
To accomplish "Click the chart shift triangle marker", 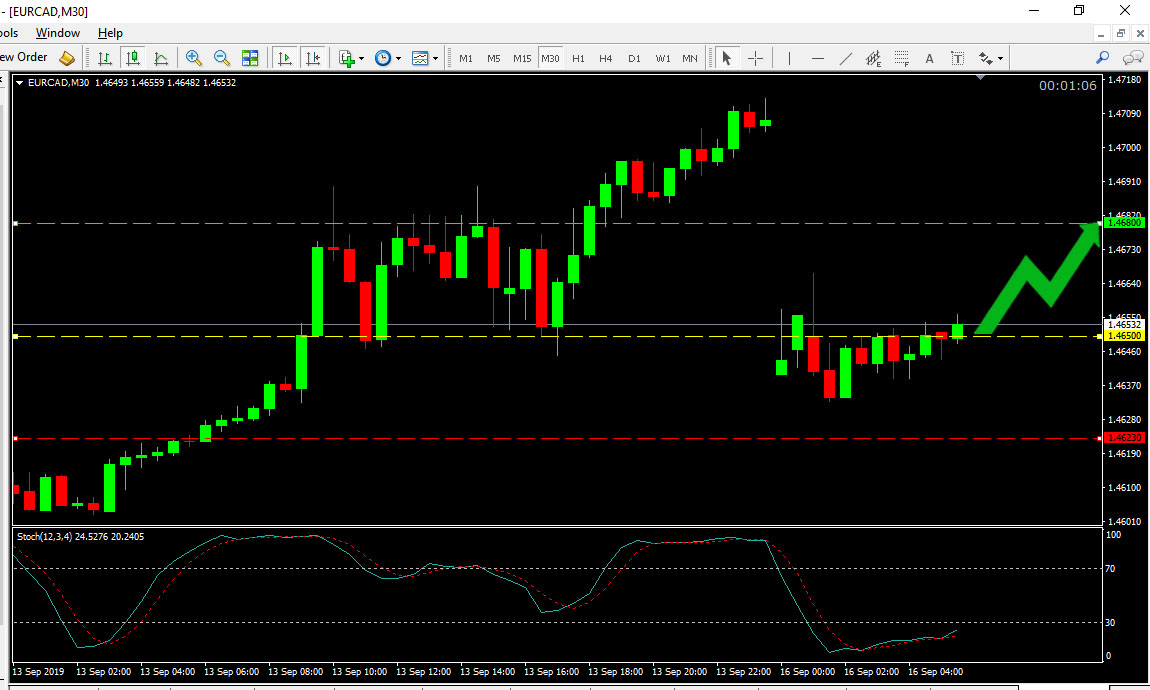I will (x=981, y=77).
